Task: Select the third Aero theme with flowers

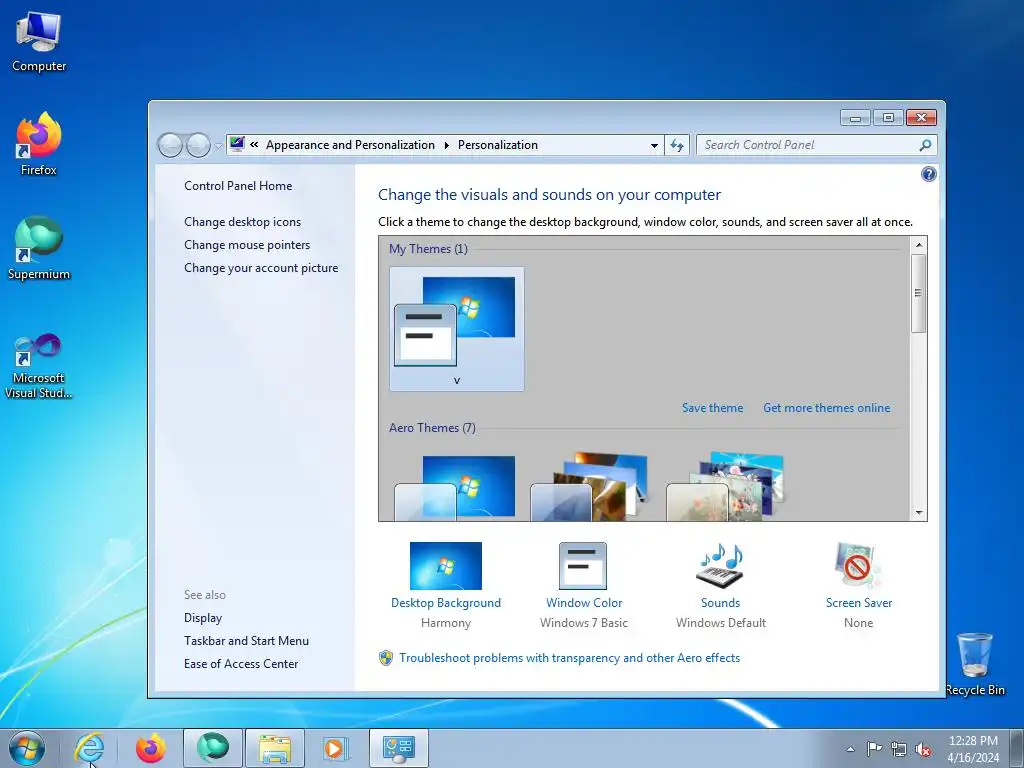Action: coord(726,486)
